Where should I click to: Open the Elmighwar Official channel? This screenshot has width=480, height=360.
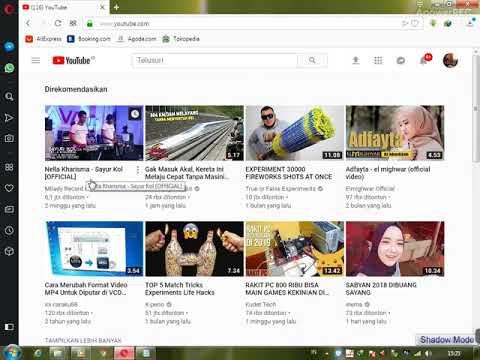tap(370, 189)
